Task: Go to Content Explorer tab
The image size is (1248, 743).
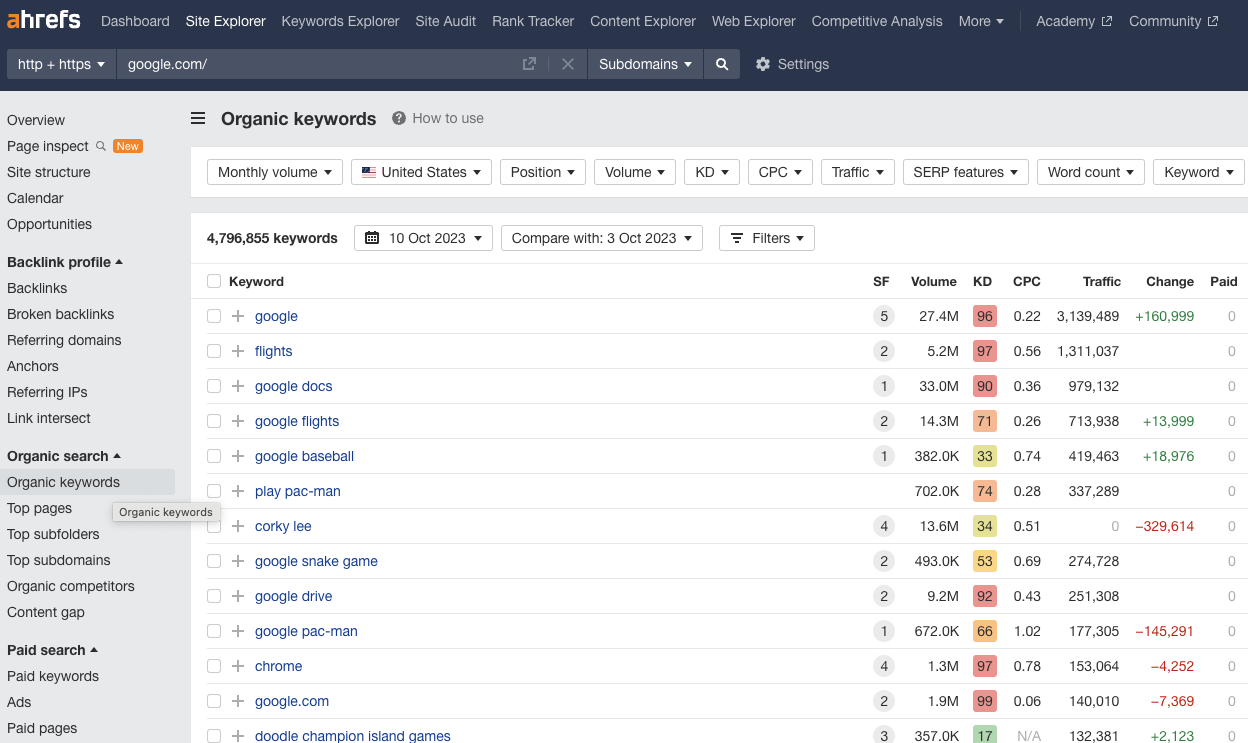Action: point(643,21)
